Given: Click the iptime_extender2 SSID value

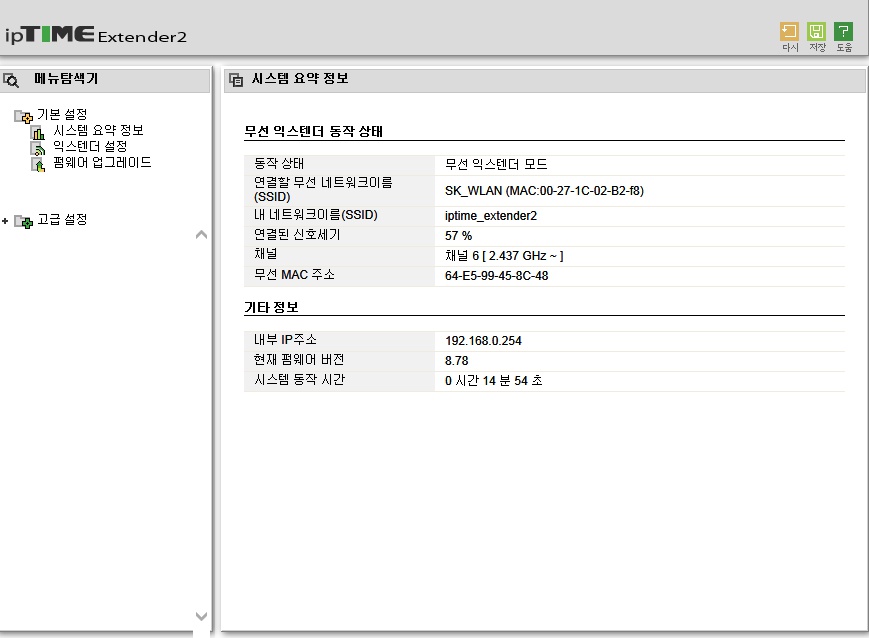Looking at the screenshot, I should pyautogui.click(x=491, y=216).
